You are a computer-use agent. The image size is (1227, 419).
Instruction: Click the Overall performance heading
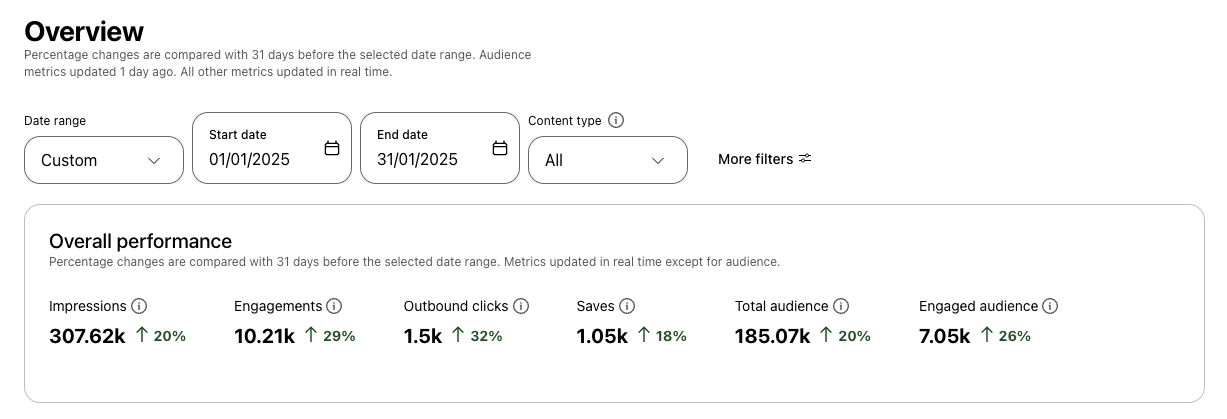tap(140, 241)
